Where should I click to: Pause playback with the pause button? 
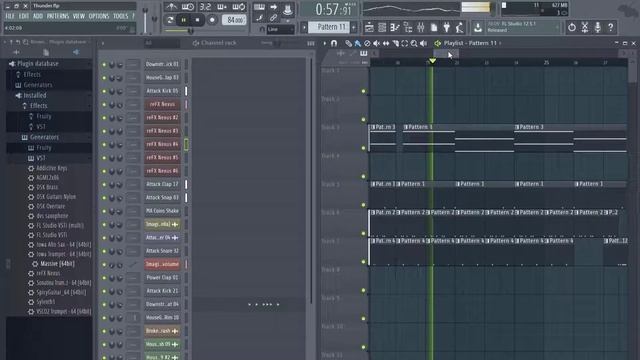pos(184,20)
